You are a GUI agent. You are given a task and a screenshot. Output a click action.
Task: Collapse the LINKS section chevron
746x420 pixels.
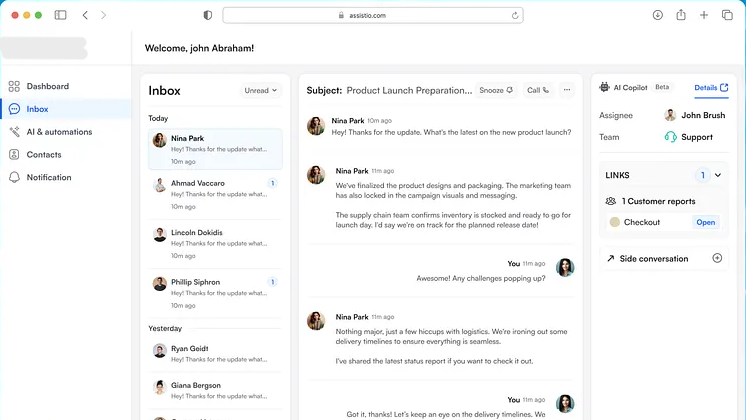pyautogui.click(x=718, y=175)
